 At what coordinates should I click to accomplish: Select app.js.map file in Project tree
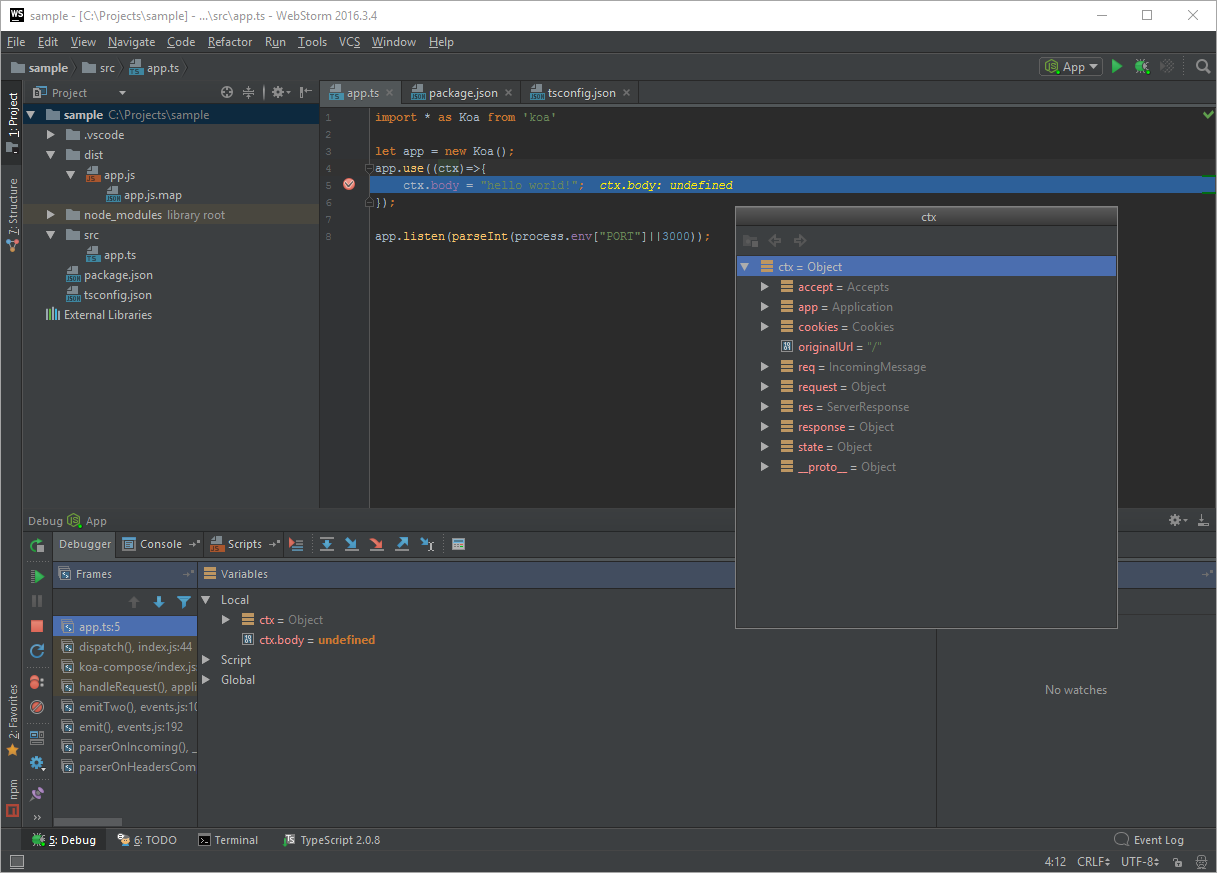click(x=144, y=195)
